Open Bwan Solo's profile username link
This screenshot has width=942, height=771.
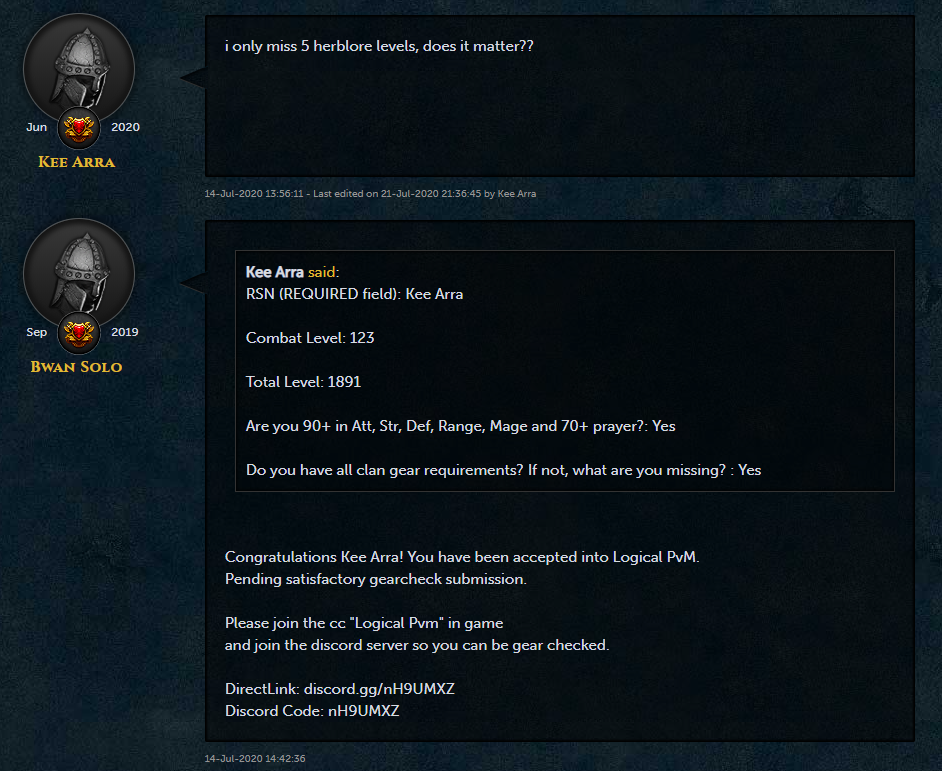pyautogui.click(x=76, y=367)
